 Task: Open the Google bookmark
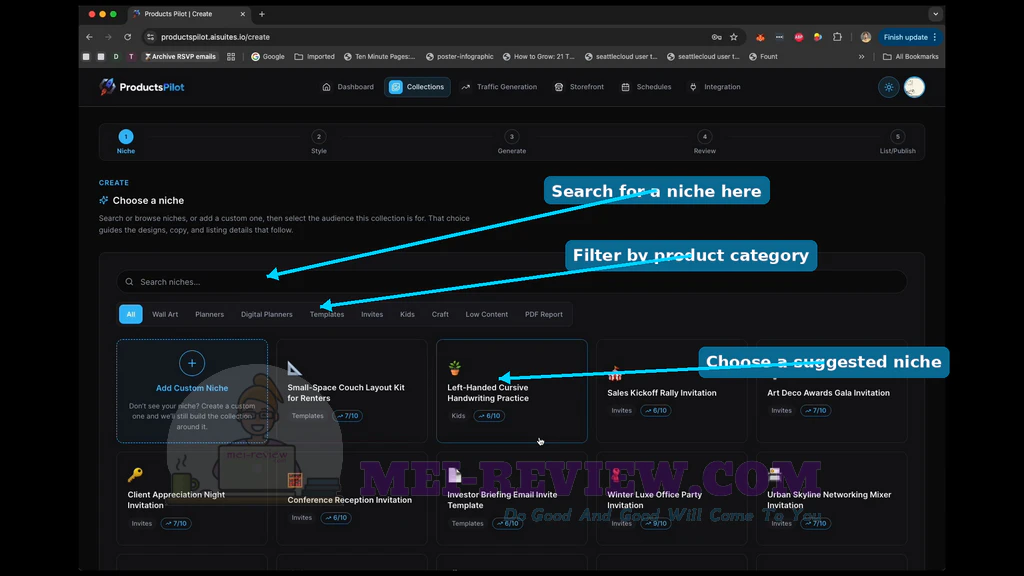(x=268, y=57)
